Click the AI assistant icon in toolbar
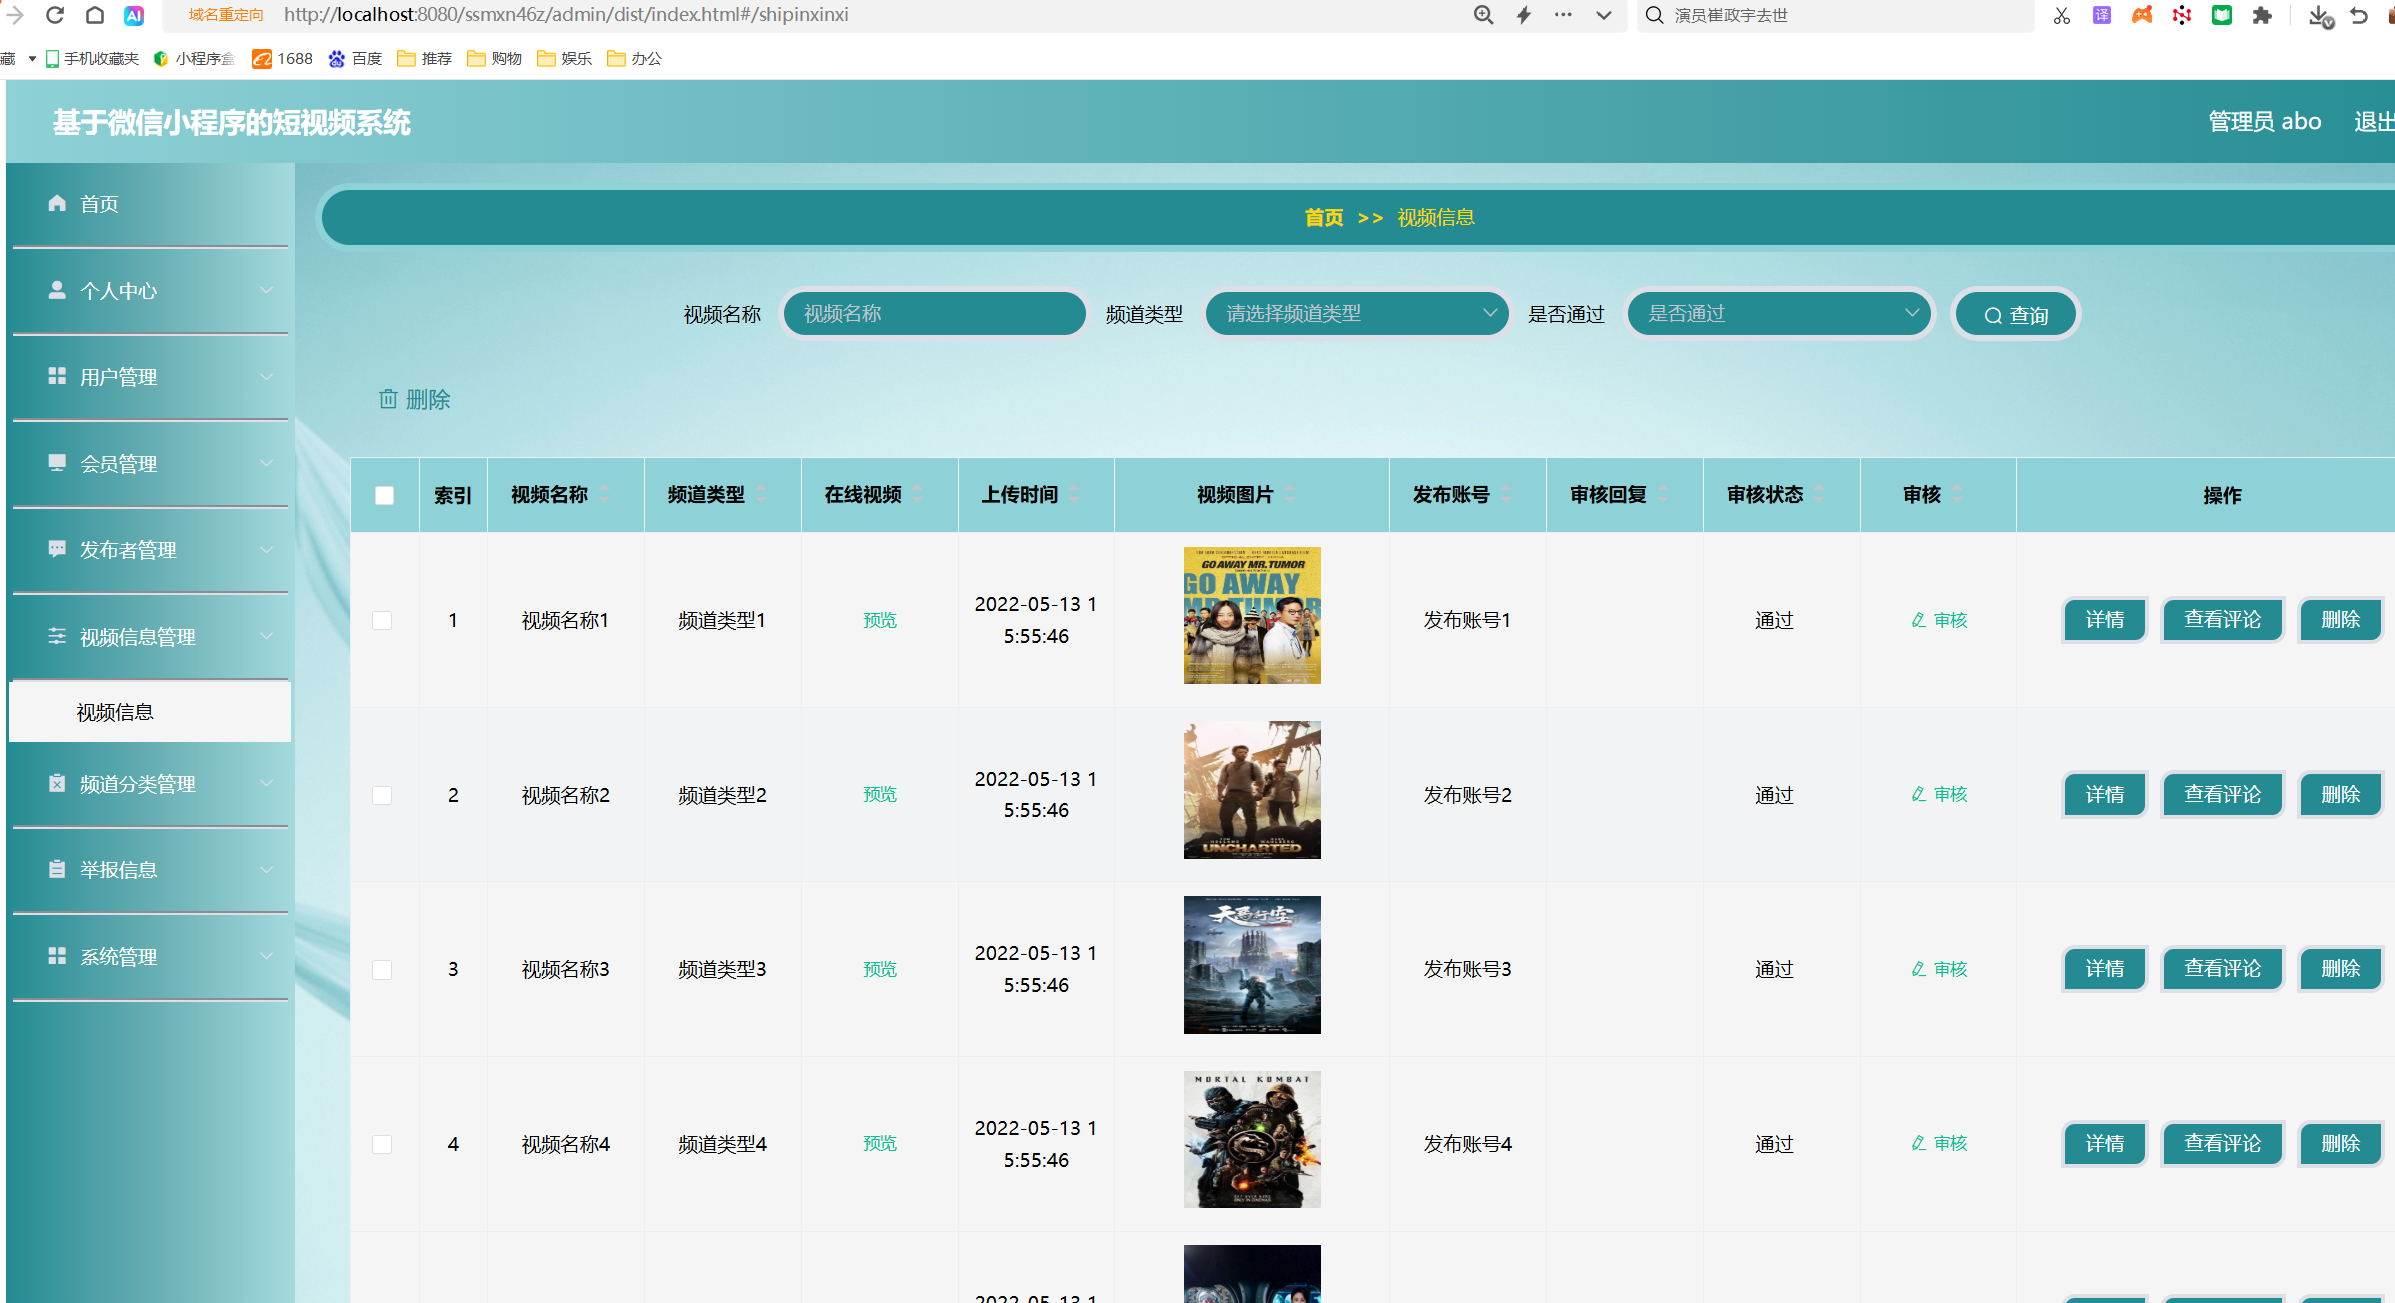Viewport: 2395px width, 1303px height. [x=134, y=15]
